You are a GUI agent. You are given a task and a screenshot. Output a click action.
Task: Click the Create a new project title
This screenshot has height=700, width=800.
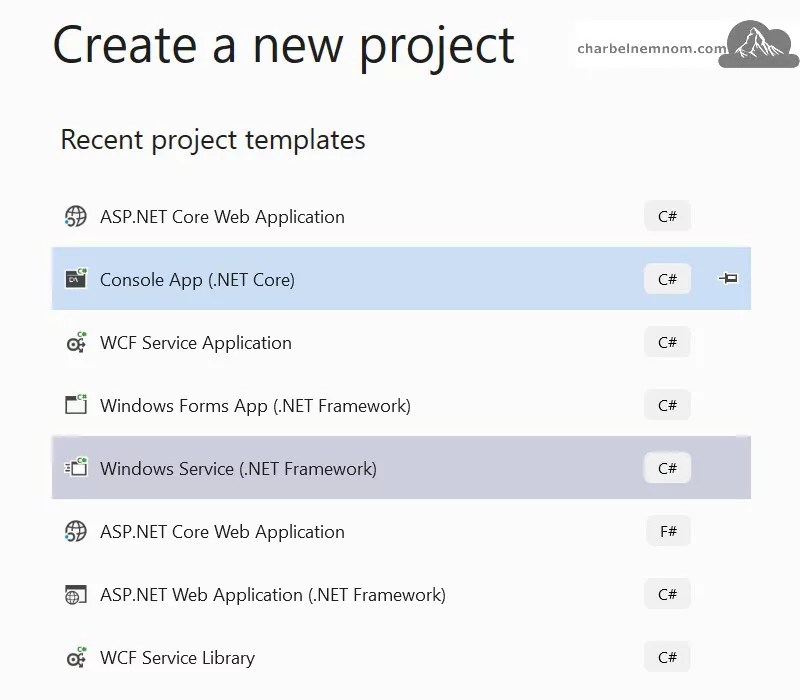pyautogui.click(x=285, y=45)
